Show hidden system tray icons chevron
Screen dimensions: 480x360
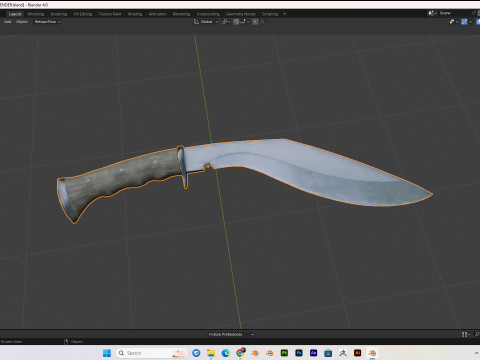pyautogui.click(x=476, y=353)
